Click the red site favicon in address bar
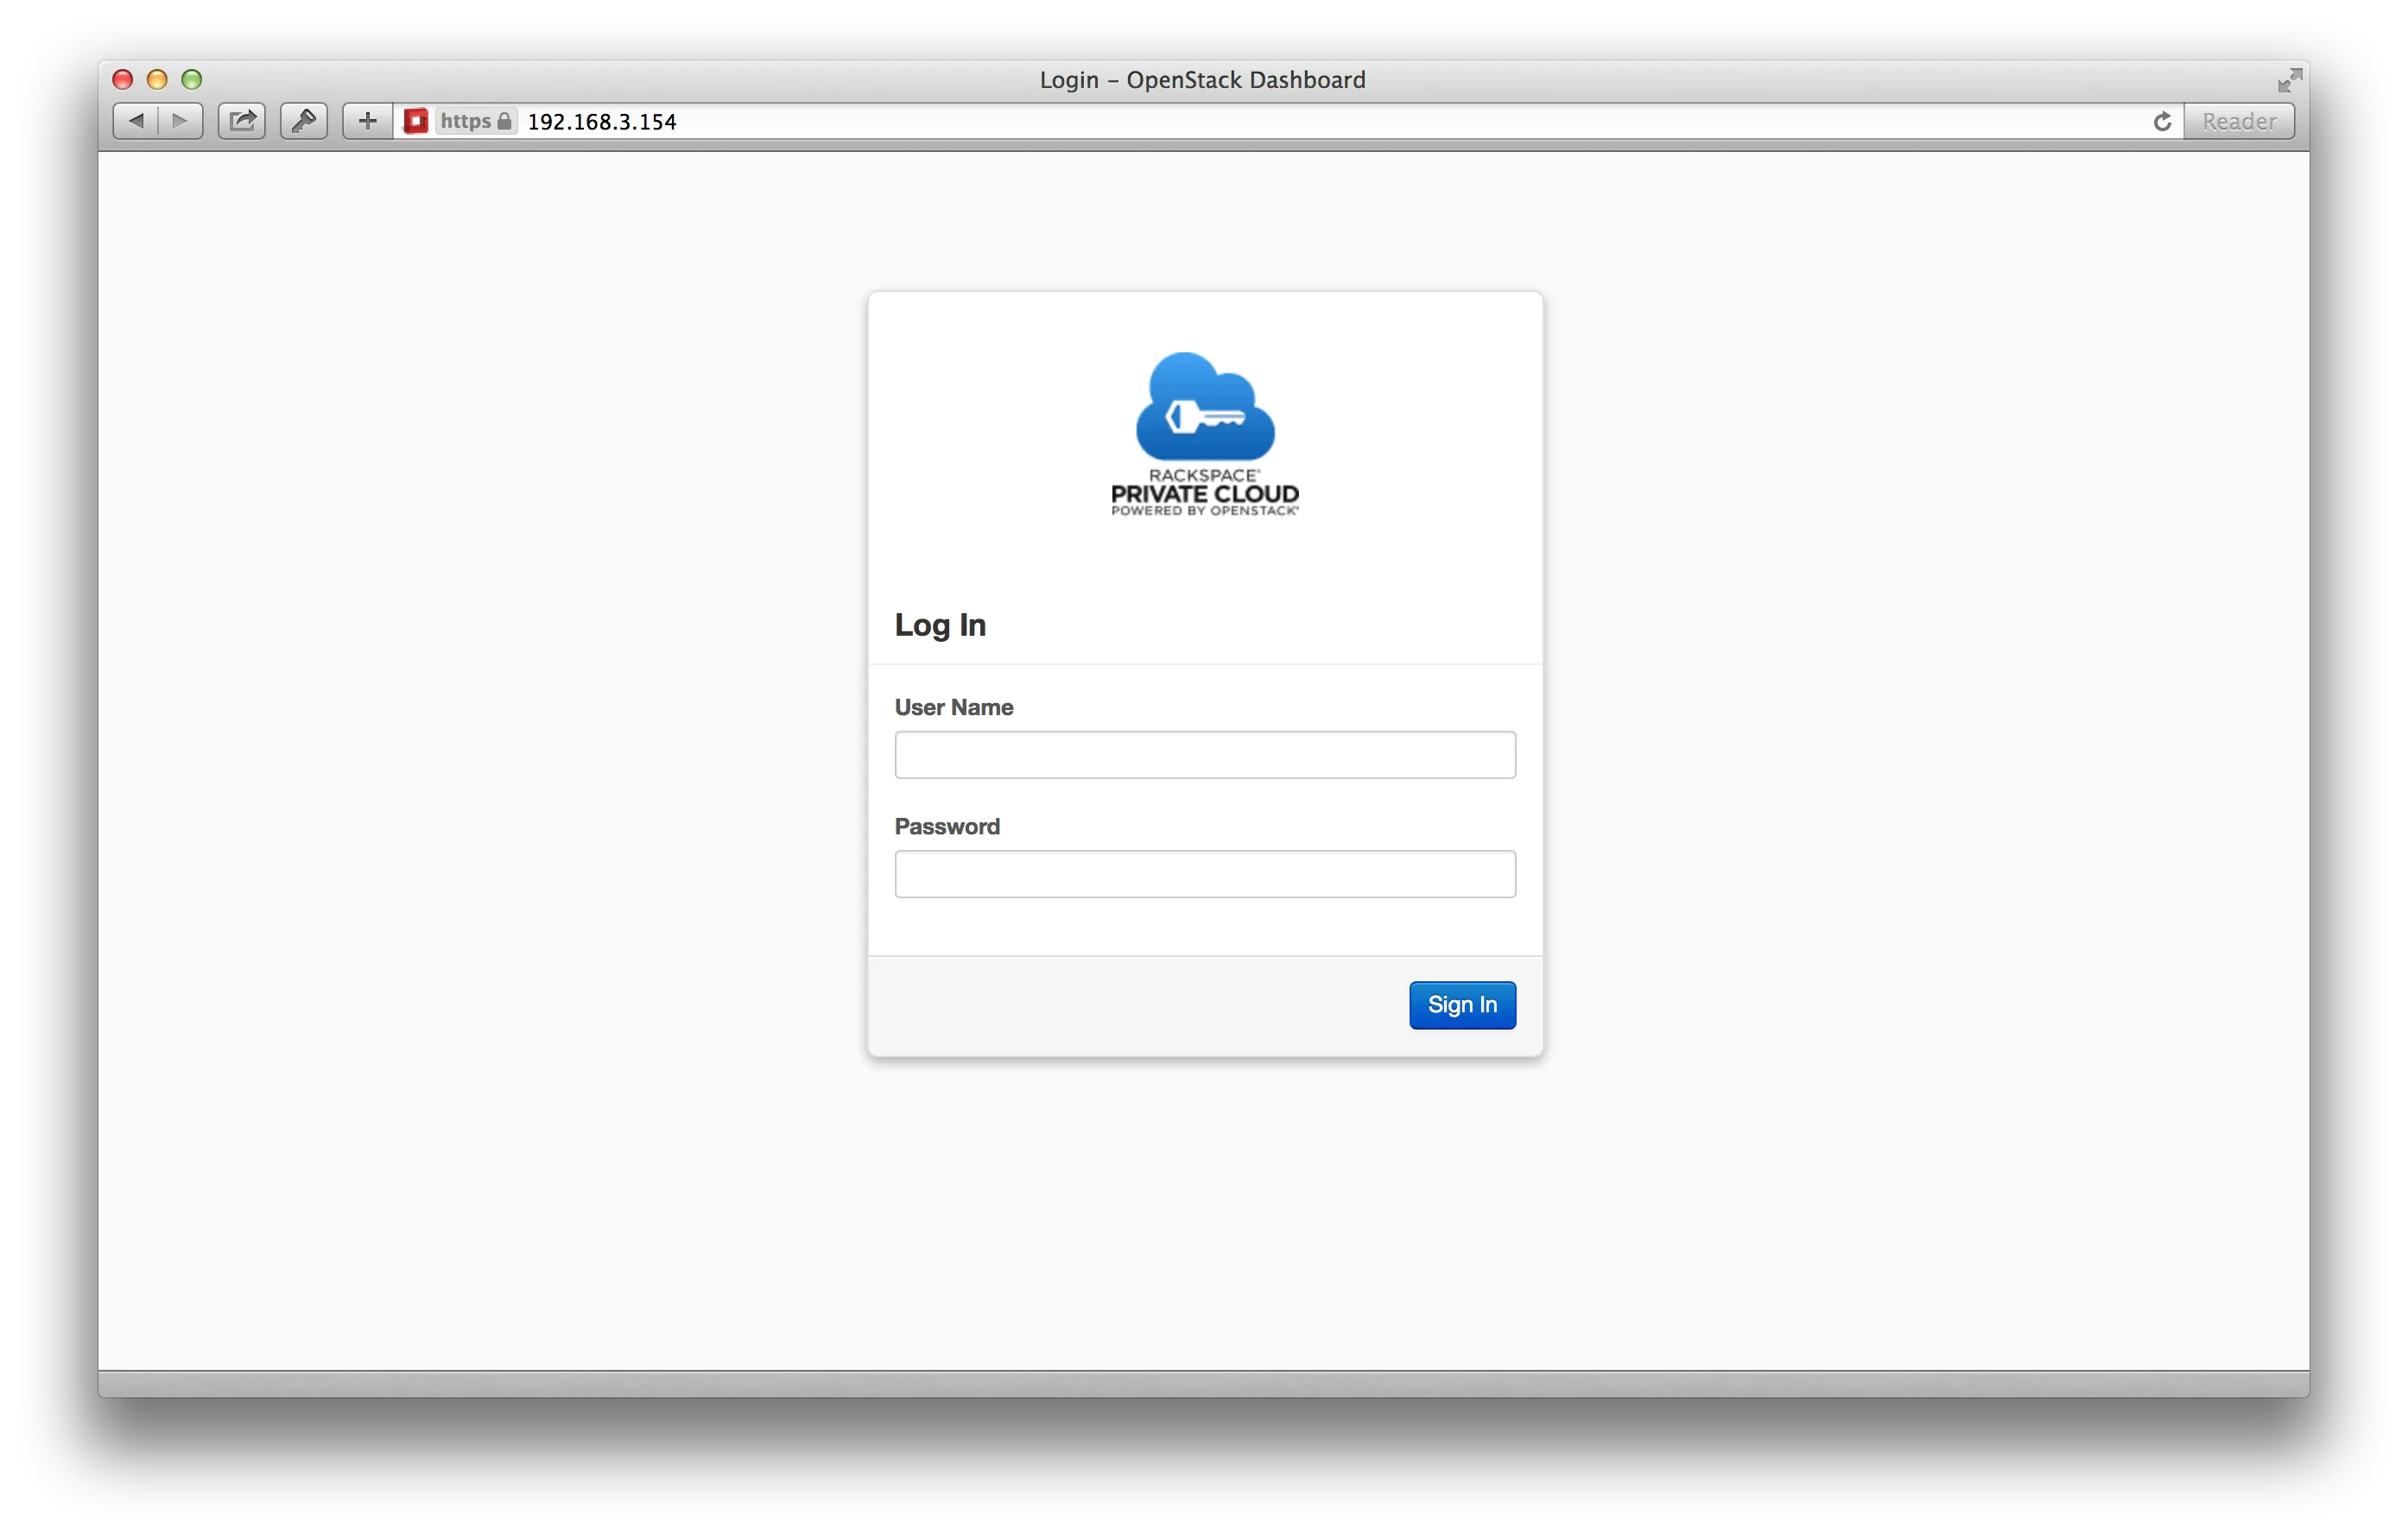This screenshot has height=1534, width=2408. 416,121
